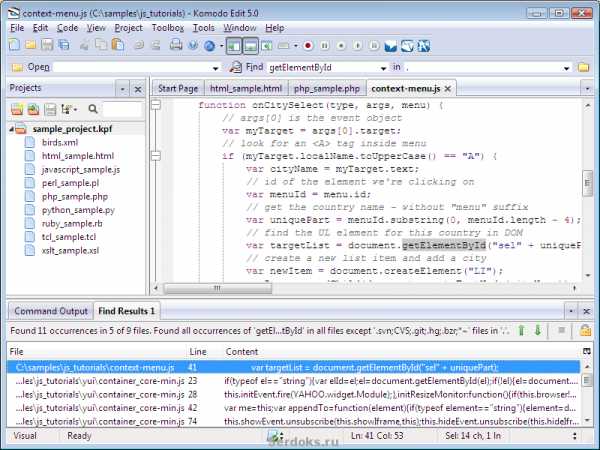
Task: Open the dropdown next to the keyboard-like toolbar icon
Action: [x=296, y=46]
